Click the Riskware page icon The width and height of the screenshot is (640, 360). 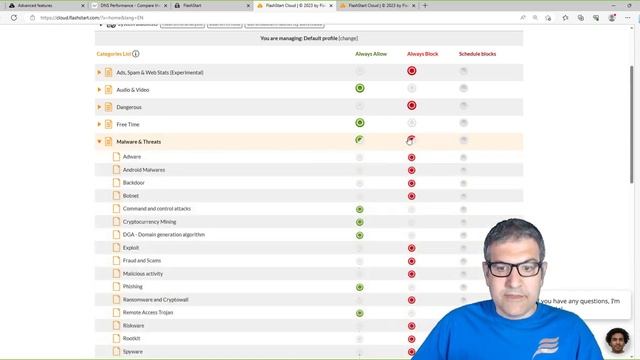click(116, 325)
